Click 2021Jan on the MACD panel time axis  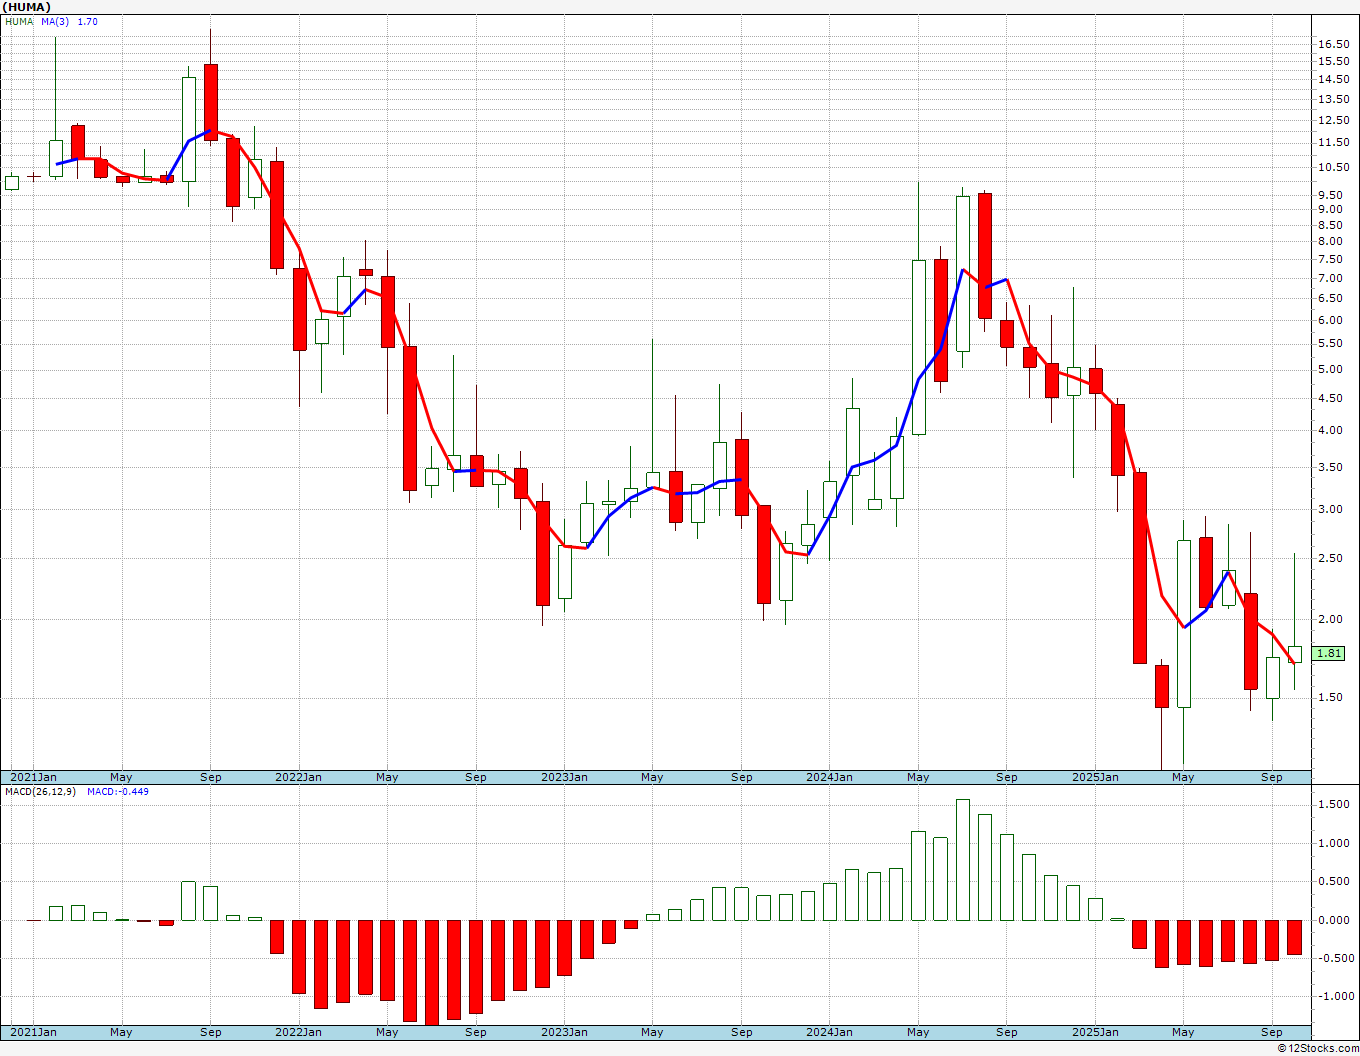[33, 1032]
